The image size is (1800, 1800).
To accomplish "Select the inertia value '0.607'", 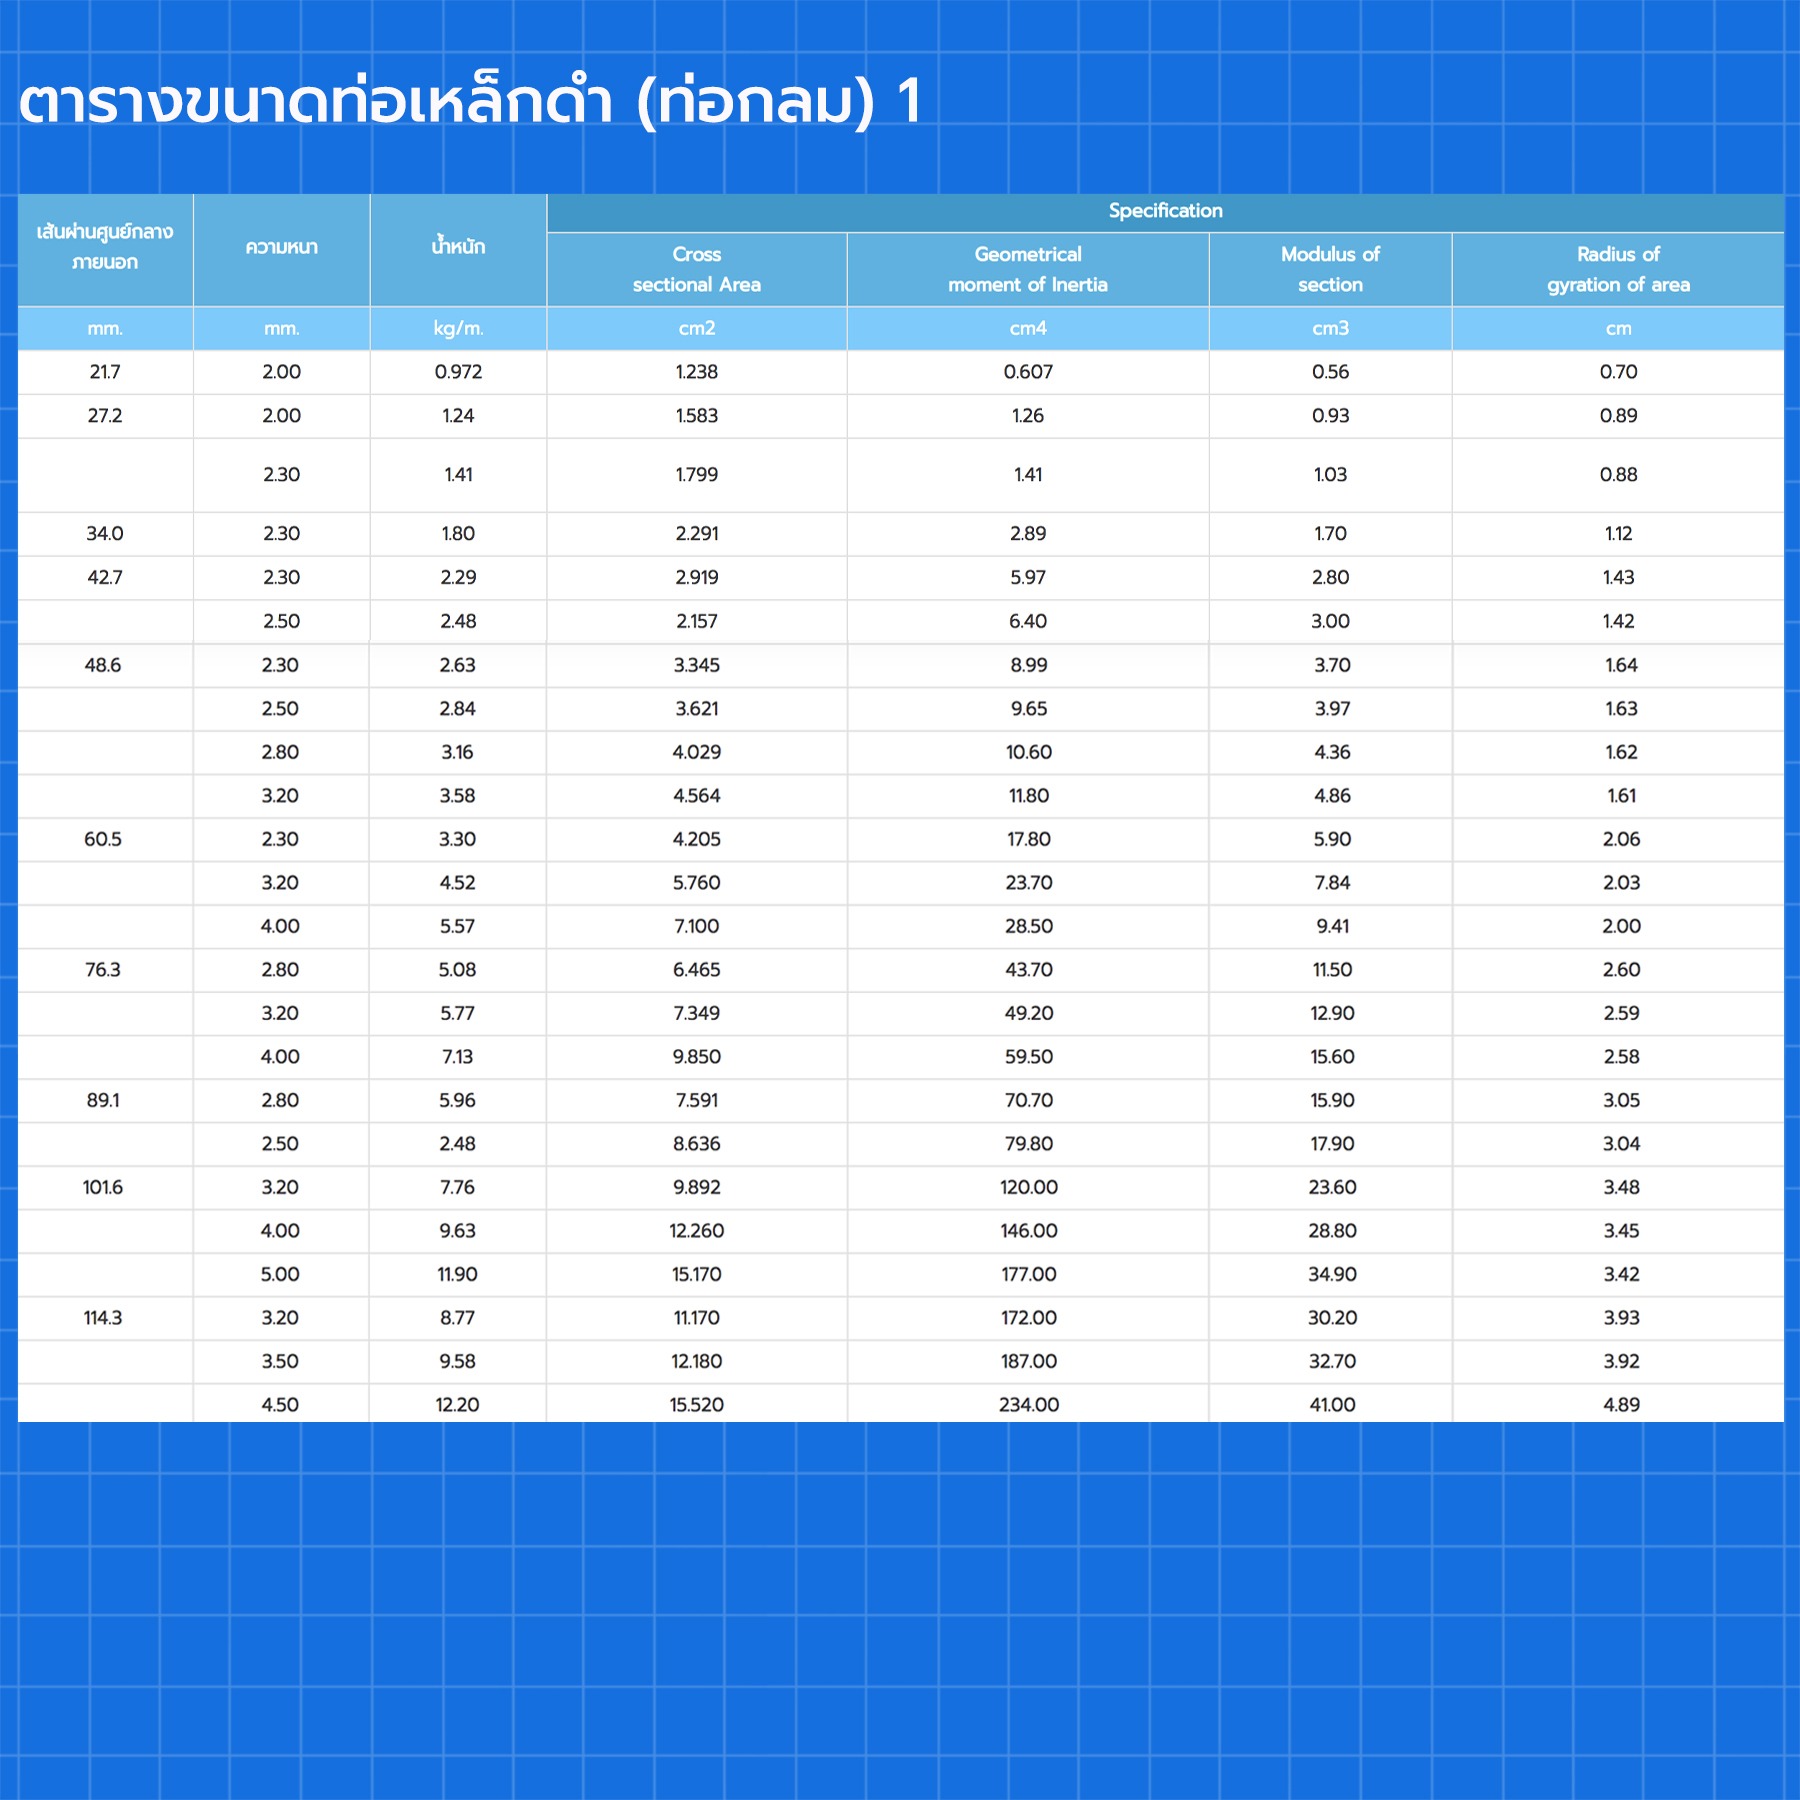I will point(1028,372).
